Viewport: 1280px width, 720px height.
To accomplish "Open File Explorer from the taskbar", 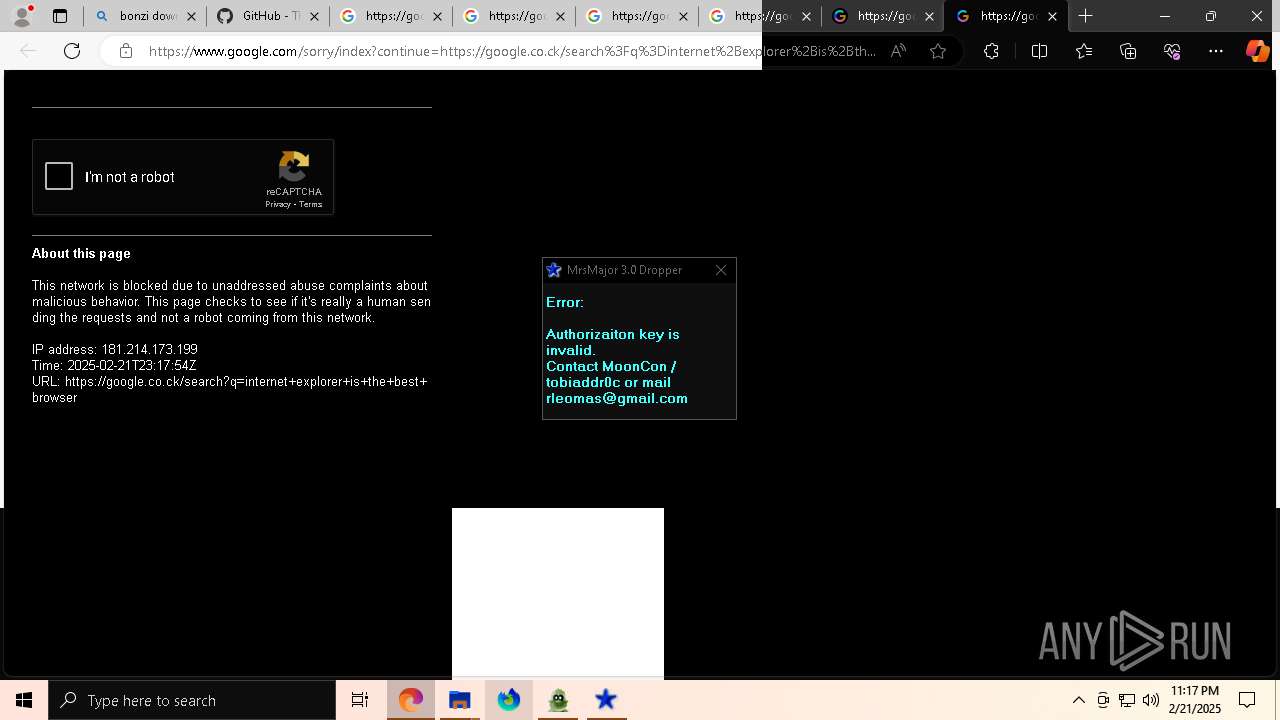I will (x=460, y=700).
